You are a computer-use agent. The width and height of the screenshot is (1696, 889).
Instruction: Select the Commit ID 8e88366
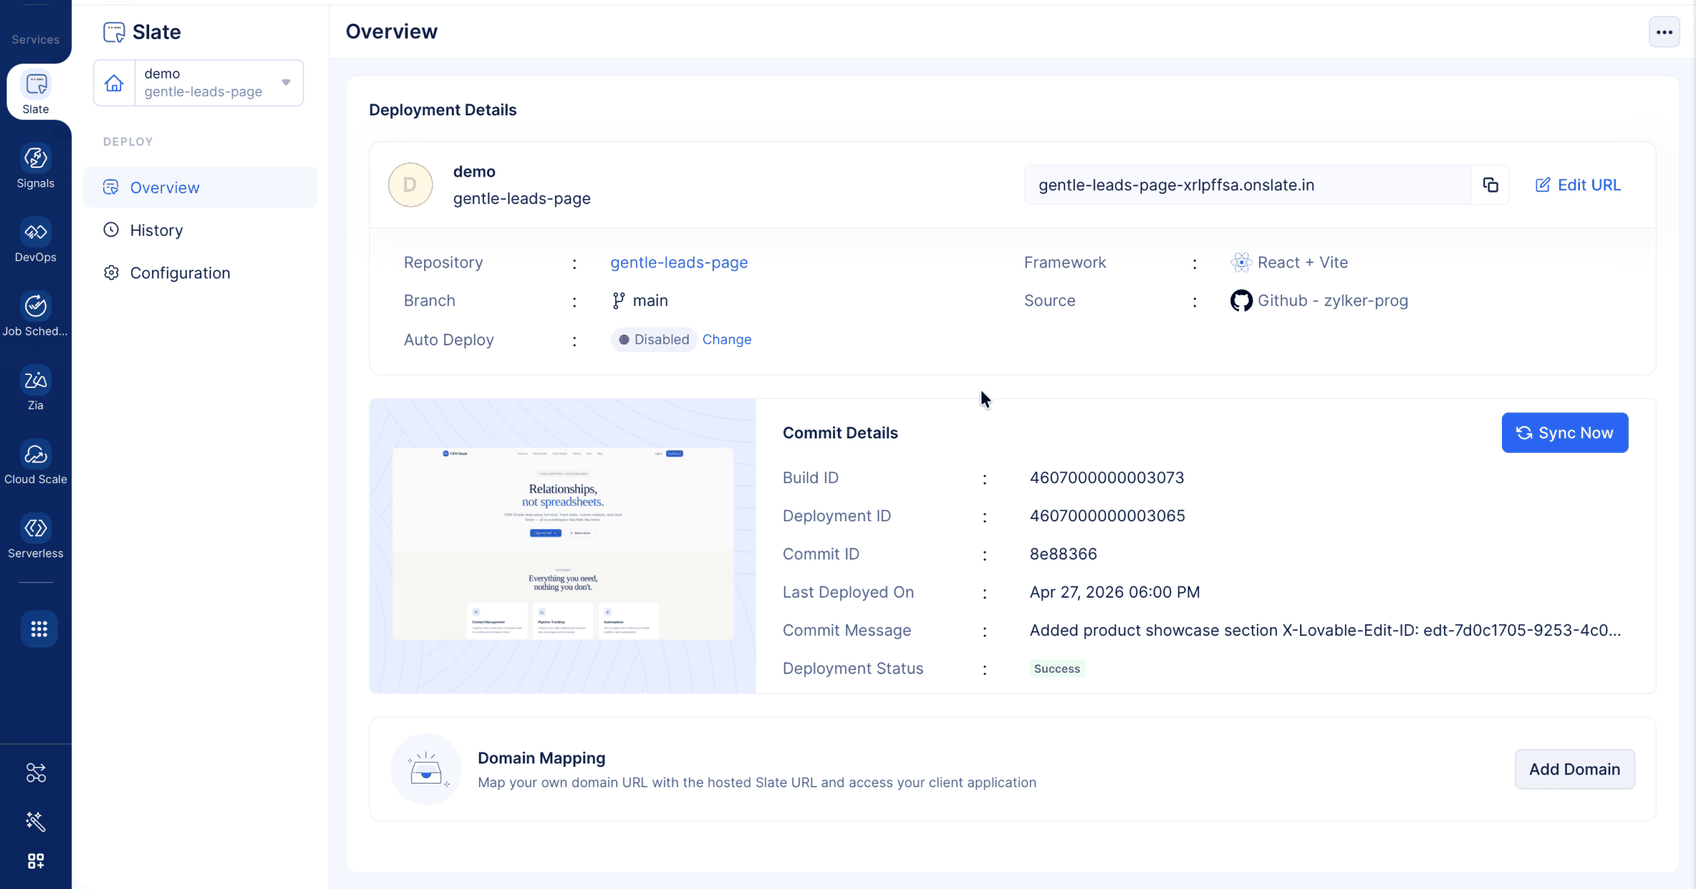coord(1063,554)
